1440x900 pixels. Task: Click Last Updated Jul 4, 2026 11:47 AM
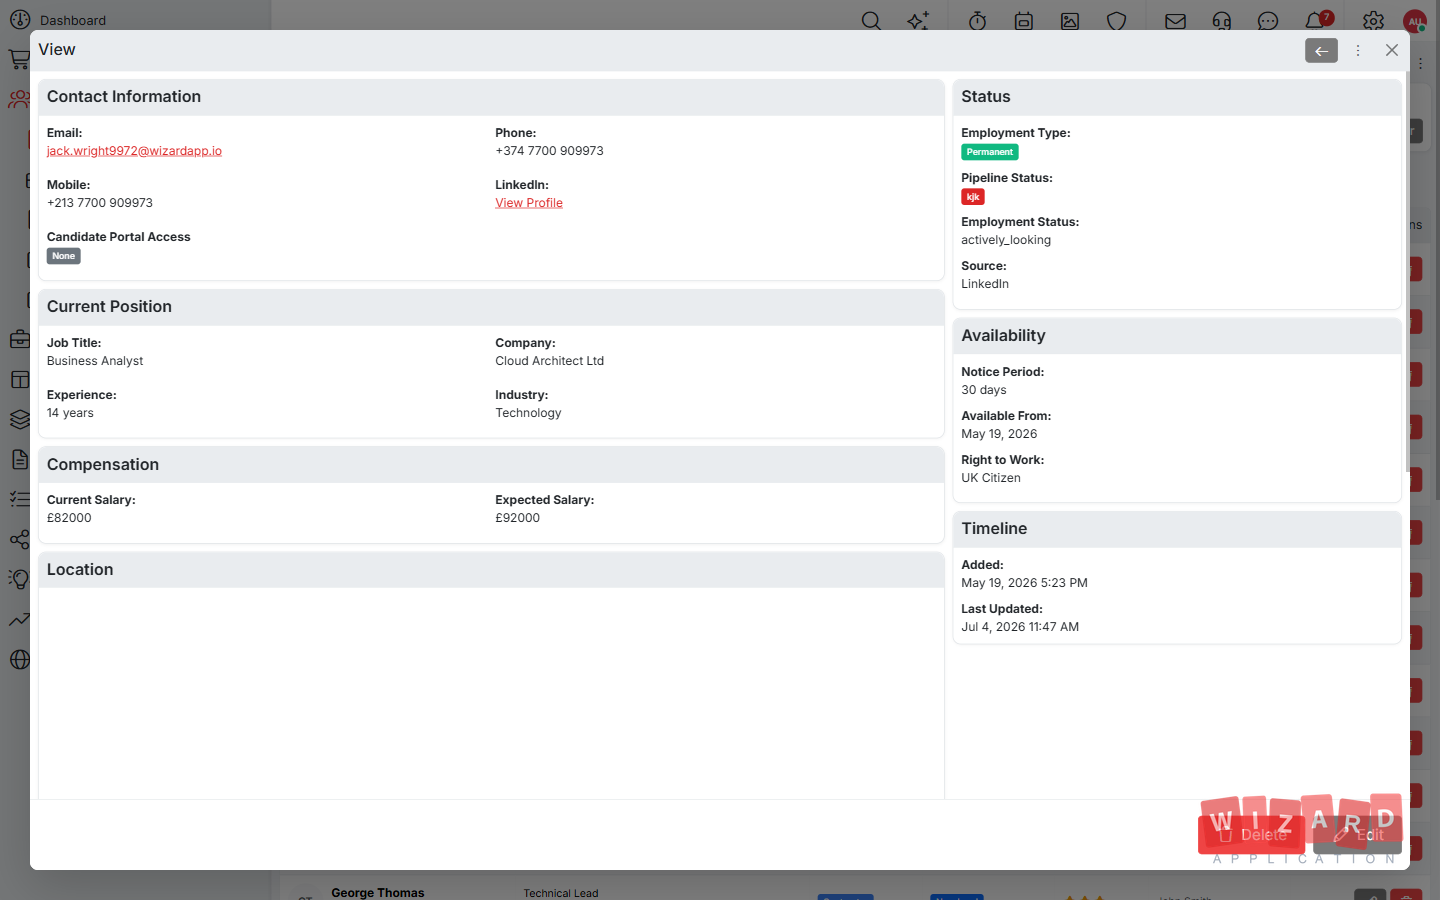coord(1020,627)
